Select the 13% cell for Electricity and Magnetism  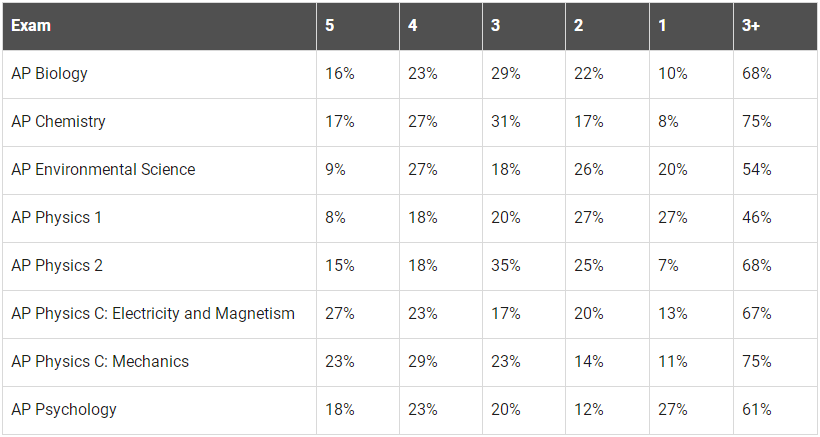[x=673, y=314]
